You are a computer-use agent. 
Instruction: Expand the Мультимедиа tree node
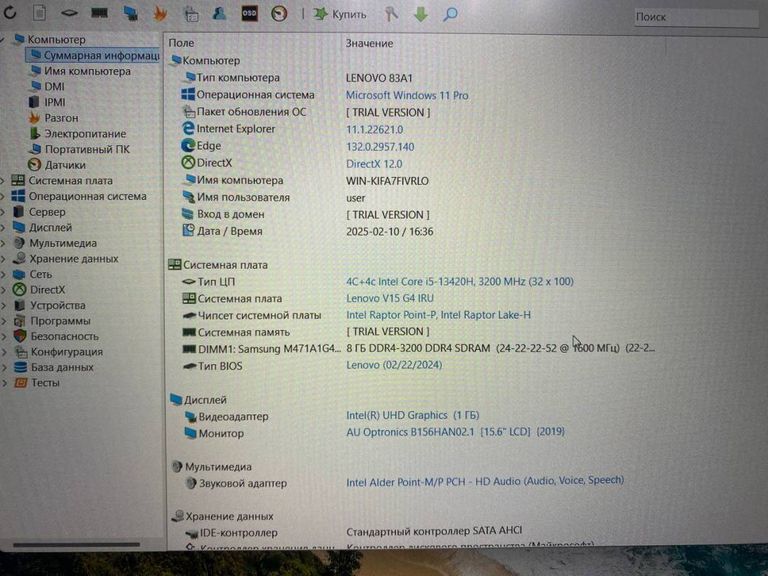click(x=3, y=243)
